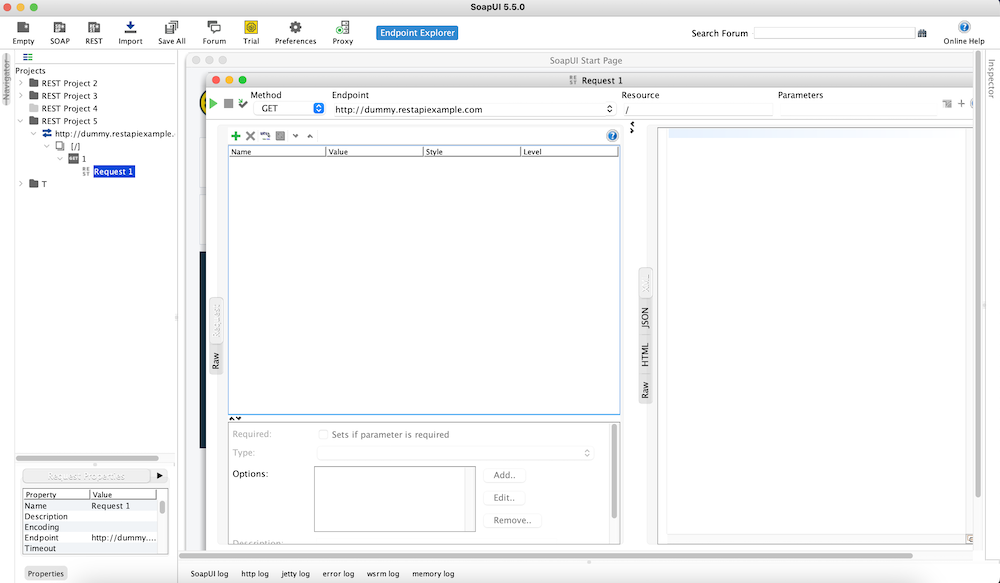
Task: Open the memory log tab
Action: pyautogui.click(x=433, y=573)
